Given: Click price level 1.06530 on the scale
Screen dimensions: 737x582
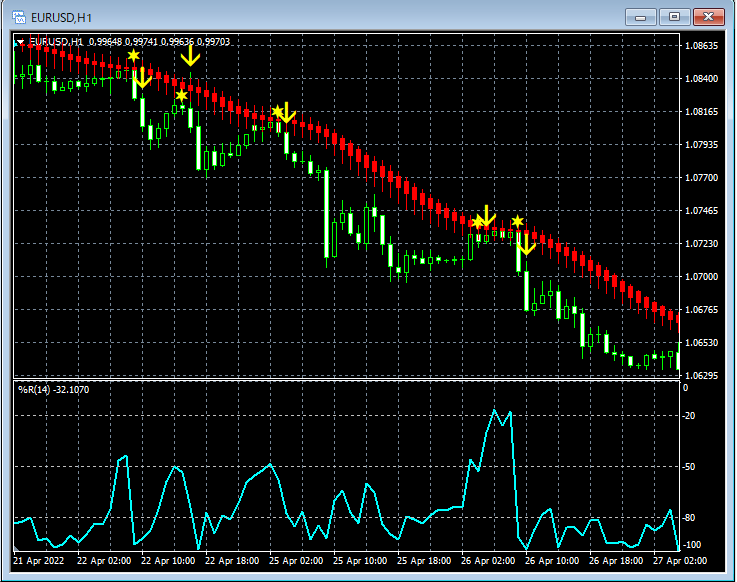Looking at the screenshot, I should pos(702,342).
